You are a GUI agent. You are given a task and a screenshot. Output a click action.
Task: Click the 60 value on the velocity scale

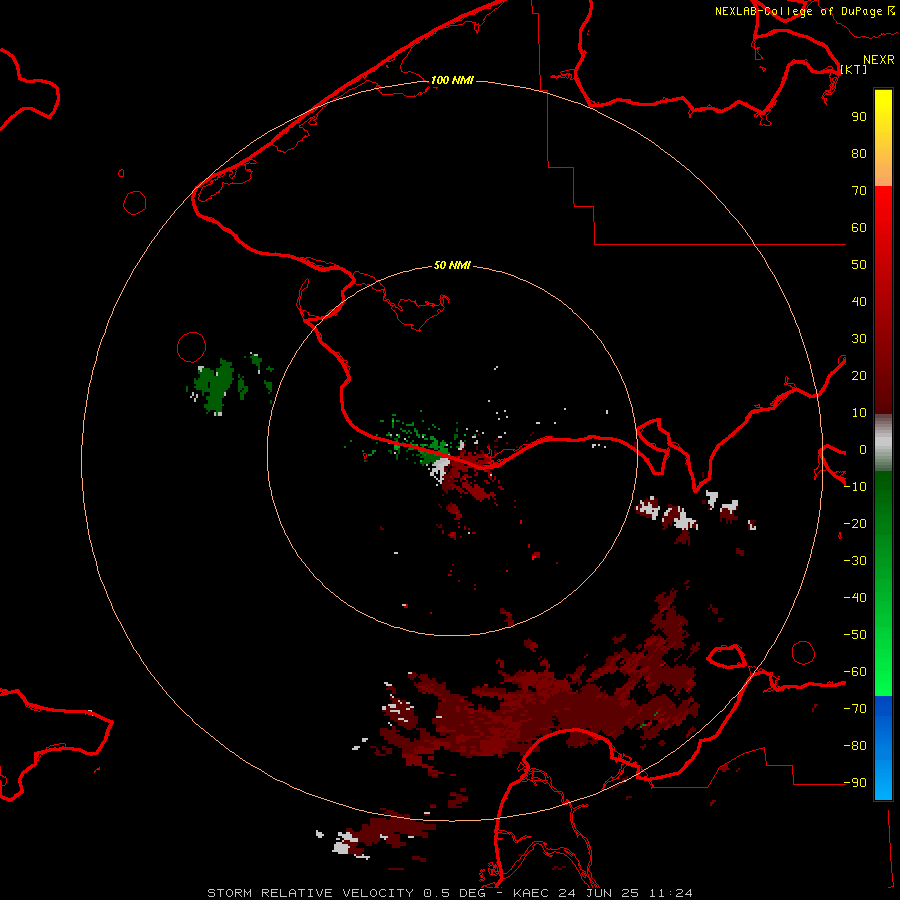click(859, 227)
